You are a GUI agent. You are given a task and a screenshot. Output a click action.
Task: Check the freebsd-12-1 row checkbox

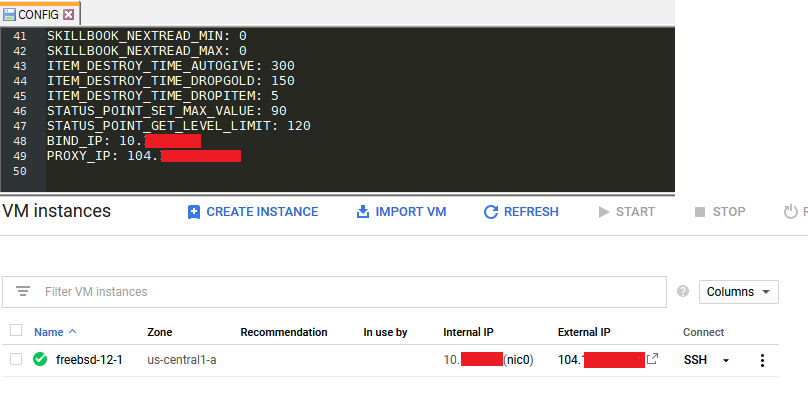click(16, 359)
